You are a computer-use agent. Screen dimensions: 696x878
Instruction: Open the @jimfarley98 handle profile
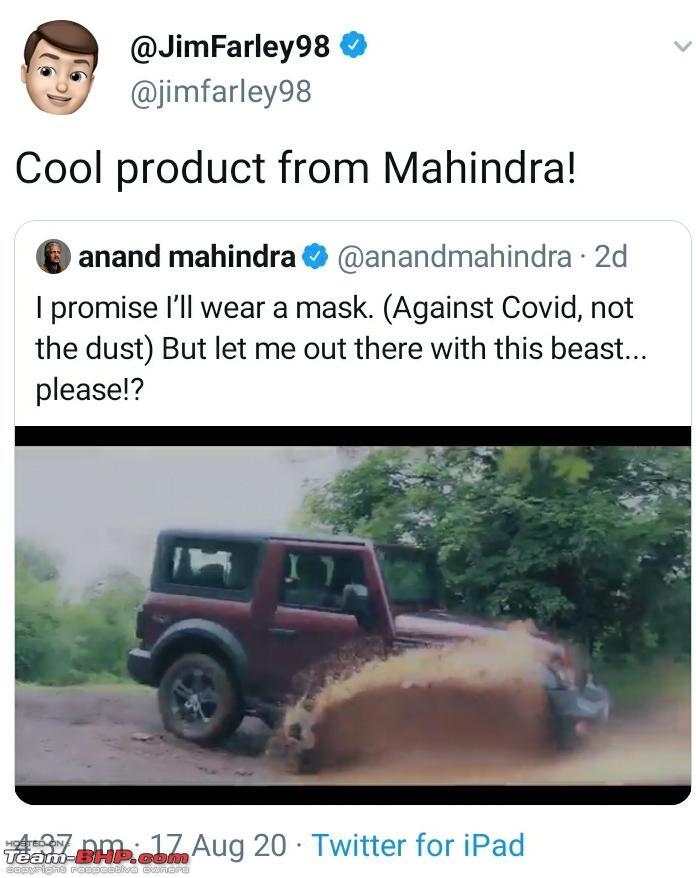[221, 92]
